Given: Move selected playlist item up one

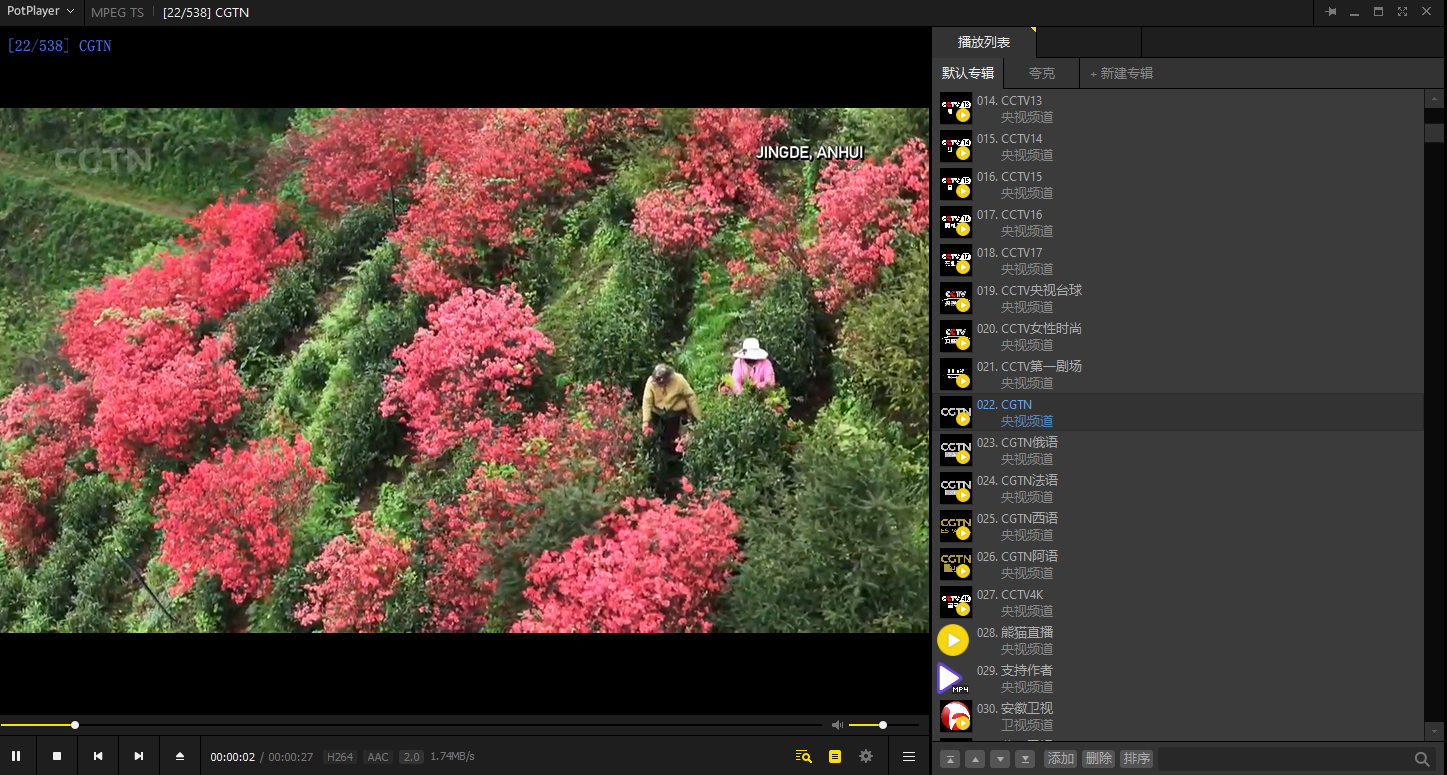Looking at the screenshot, I should [975, 759].
